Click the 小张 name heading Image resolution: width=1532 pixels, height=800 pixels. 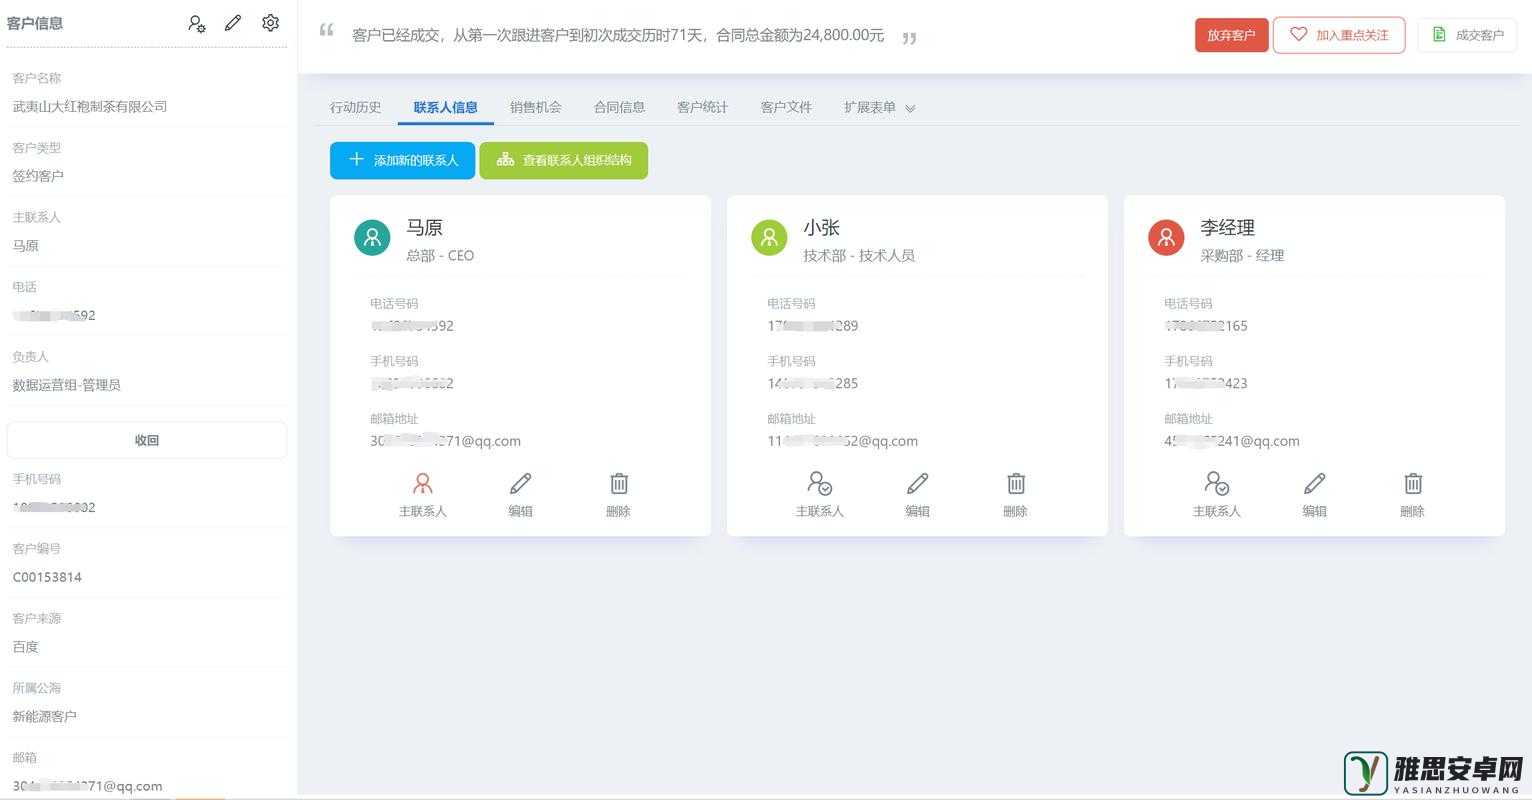(x=821, y=228)
